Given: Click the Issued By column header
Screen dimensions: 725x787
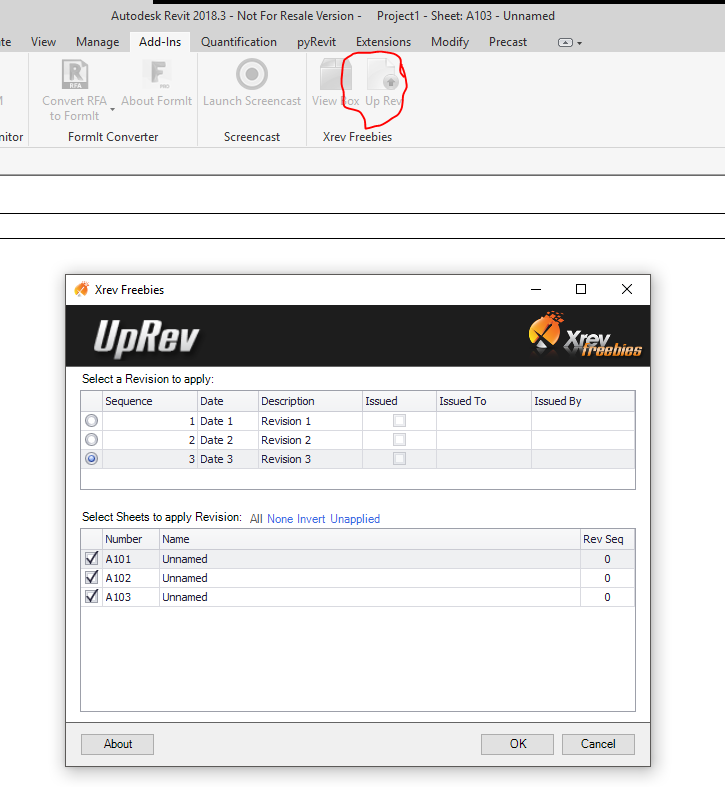Looking at the screenshot, I should coord(583,401).
